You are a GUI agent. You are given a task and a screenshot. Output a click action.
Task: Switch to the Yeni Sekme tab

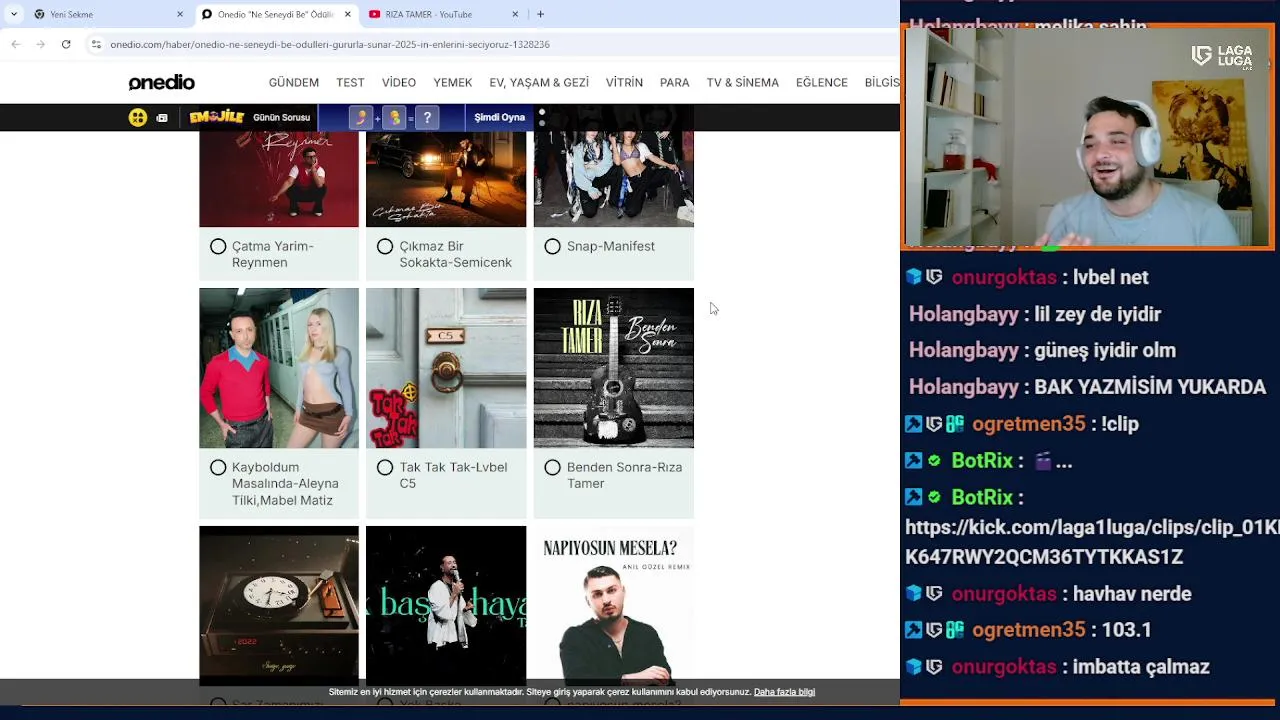coord(108,14)
